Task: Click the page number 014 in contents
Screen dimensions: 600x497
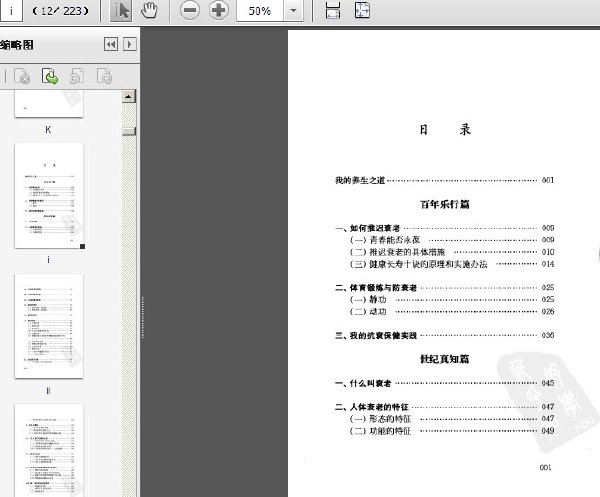Action: pos(548,264)
